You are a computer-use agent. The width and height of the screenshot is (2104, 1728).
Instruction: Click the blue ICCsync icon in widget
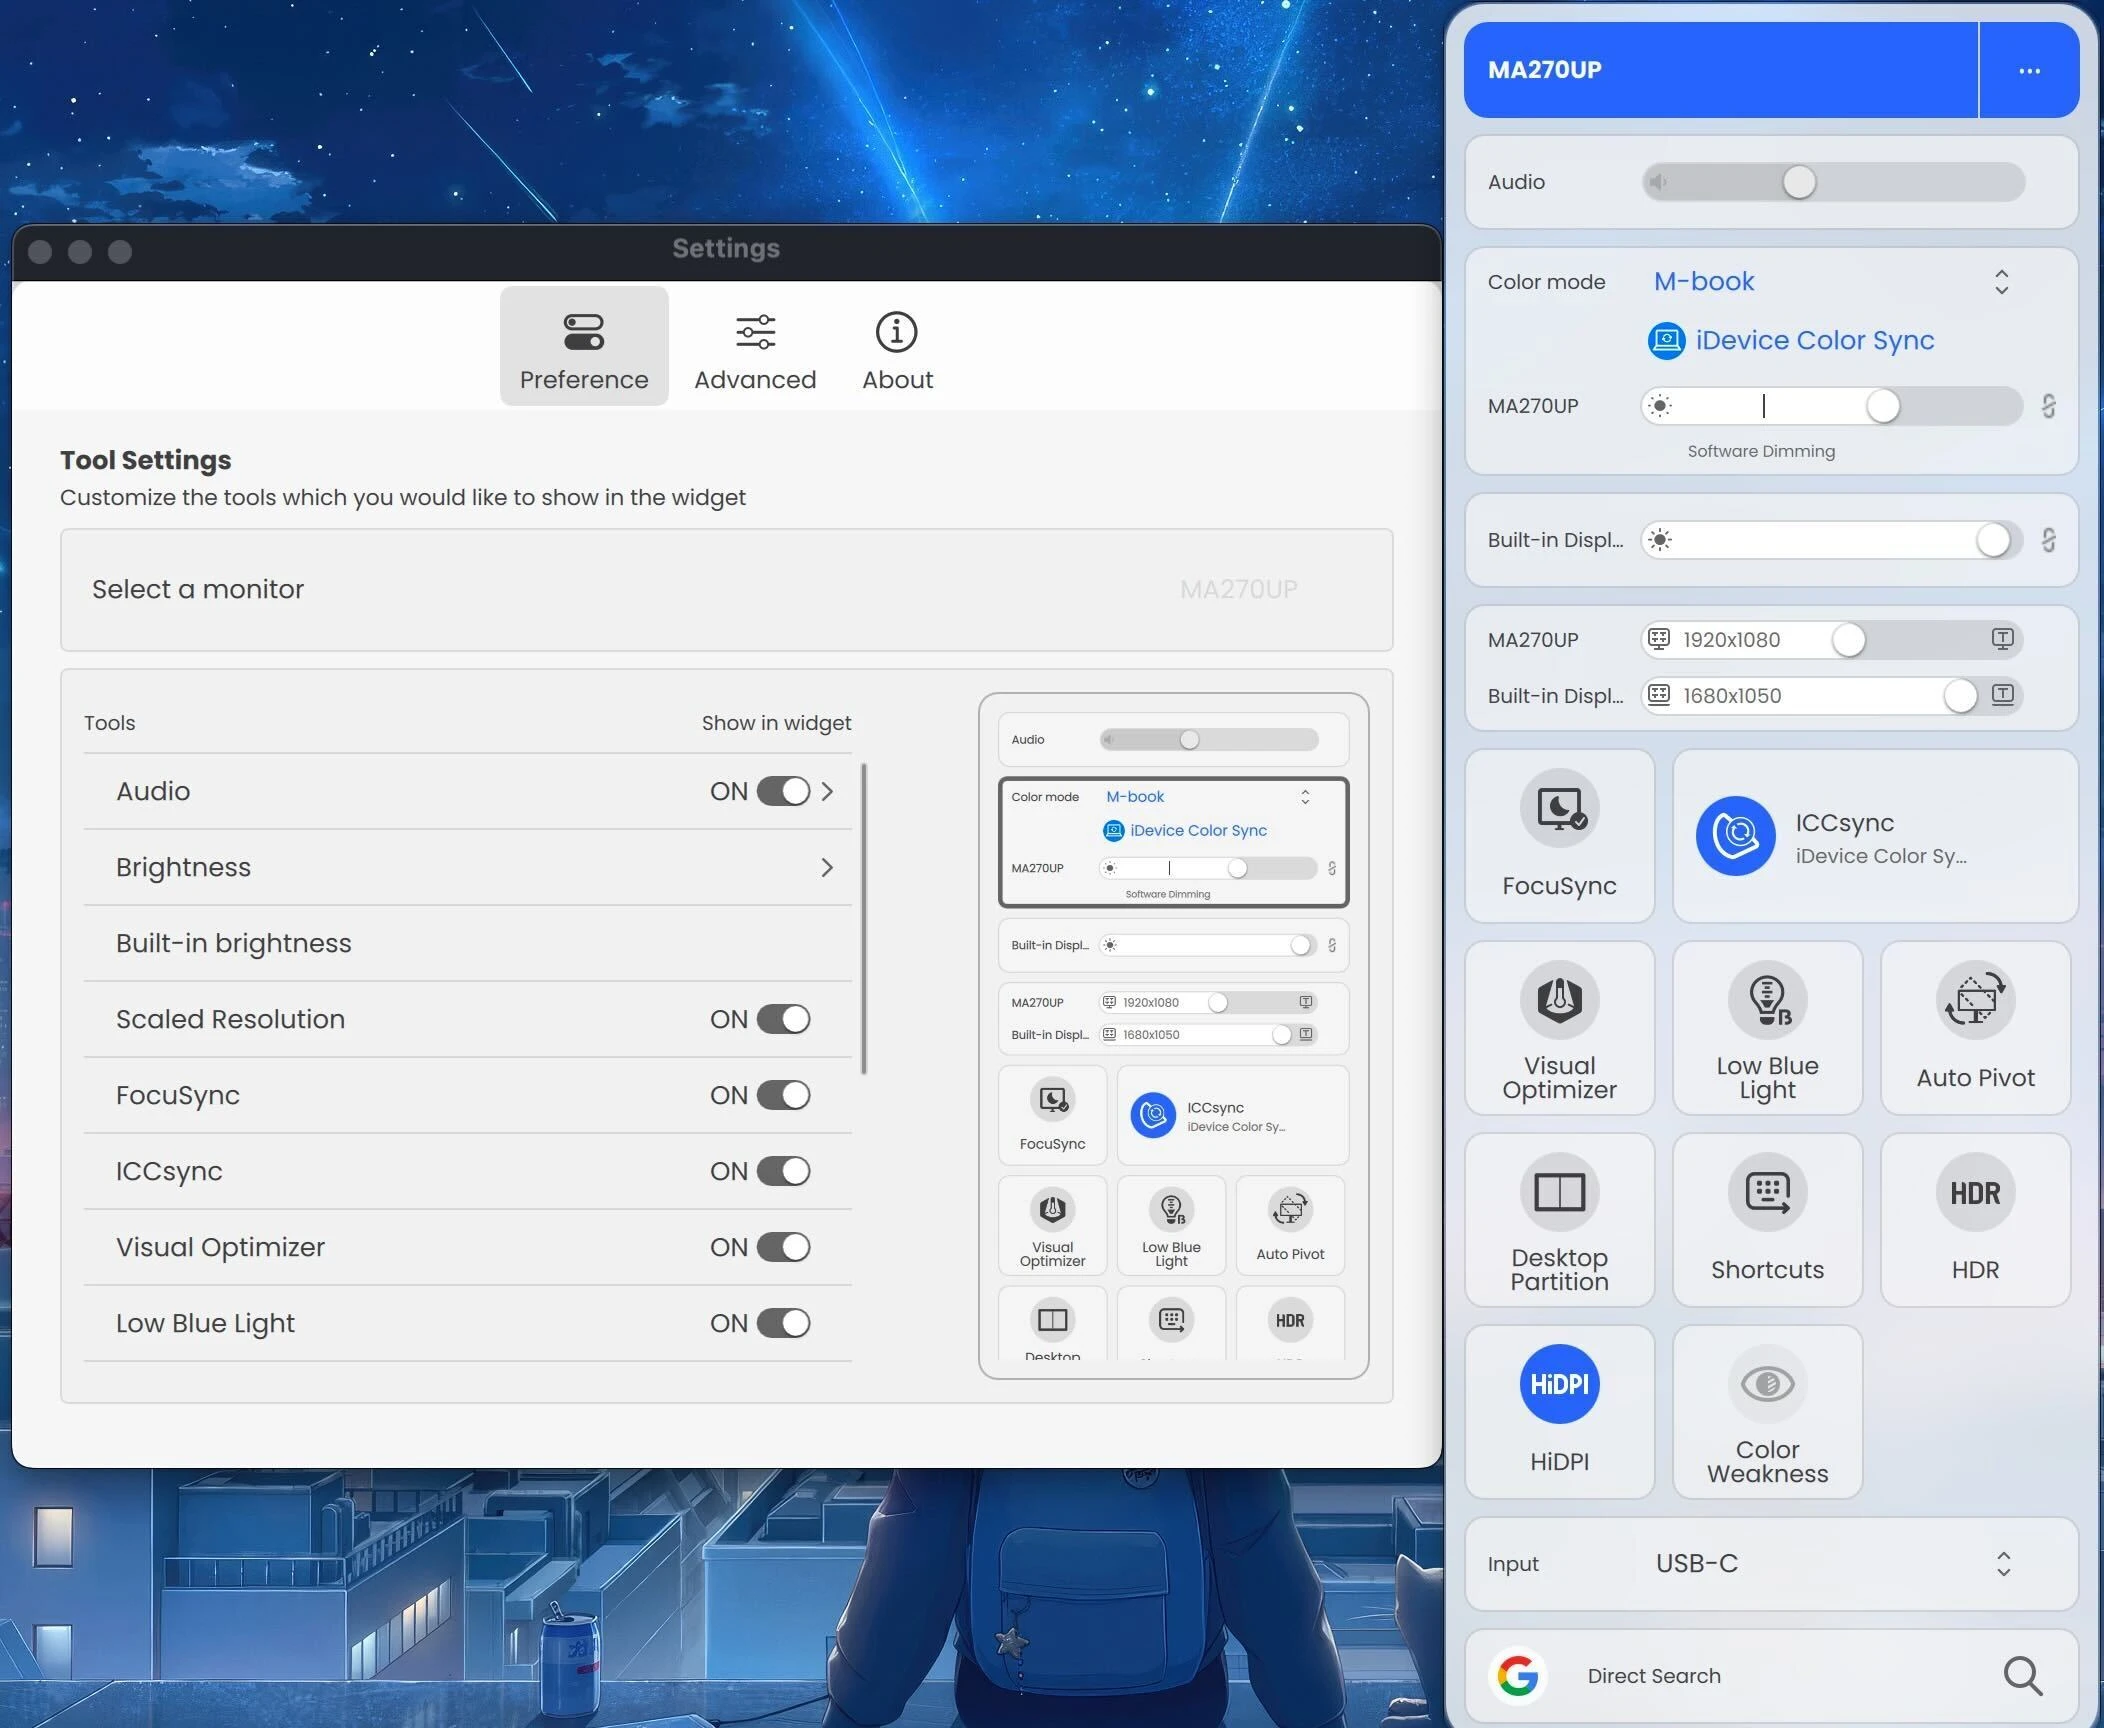(1735, 835)
